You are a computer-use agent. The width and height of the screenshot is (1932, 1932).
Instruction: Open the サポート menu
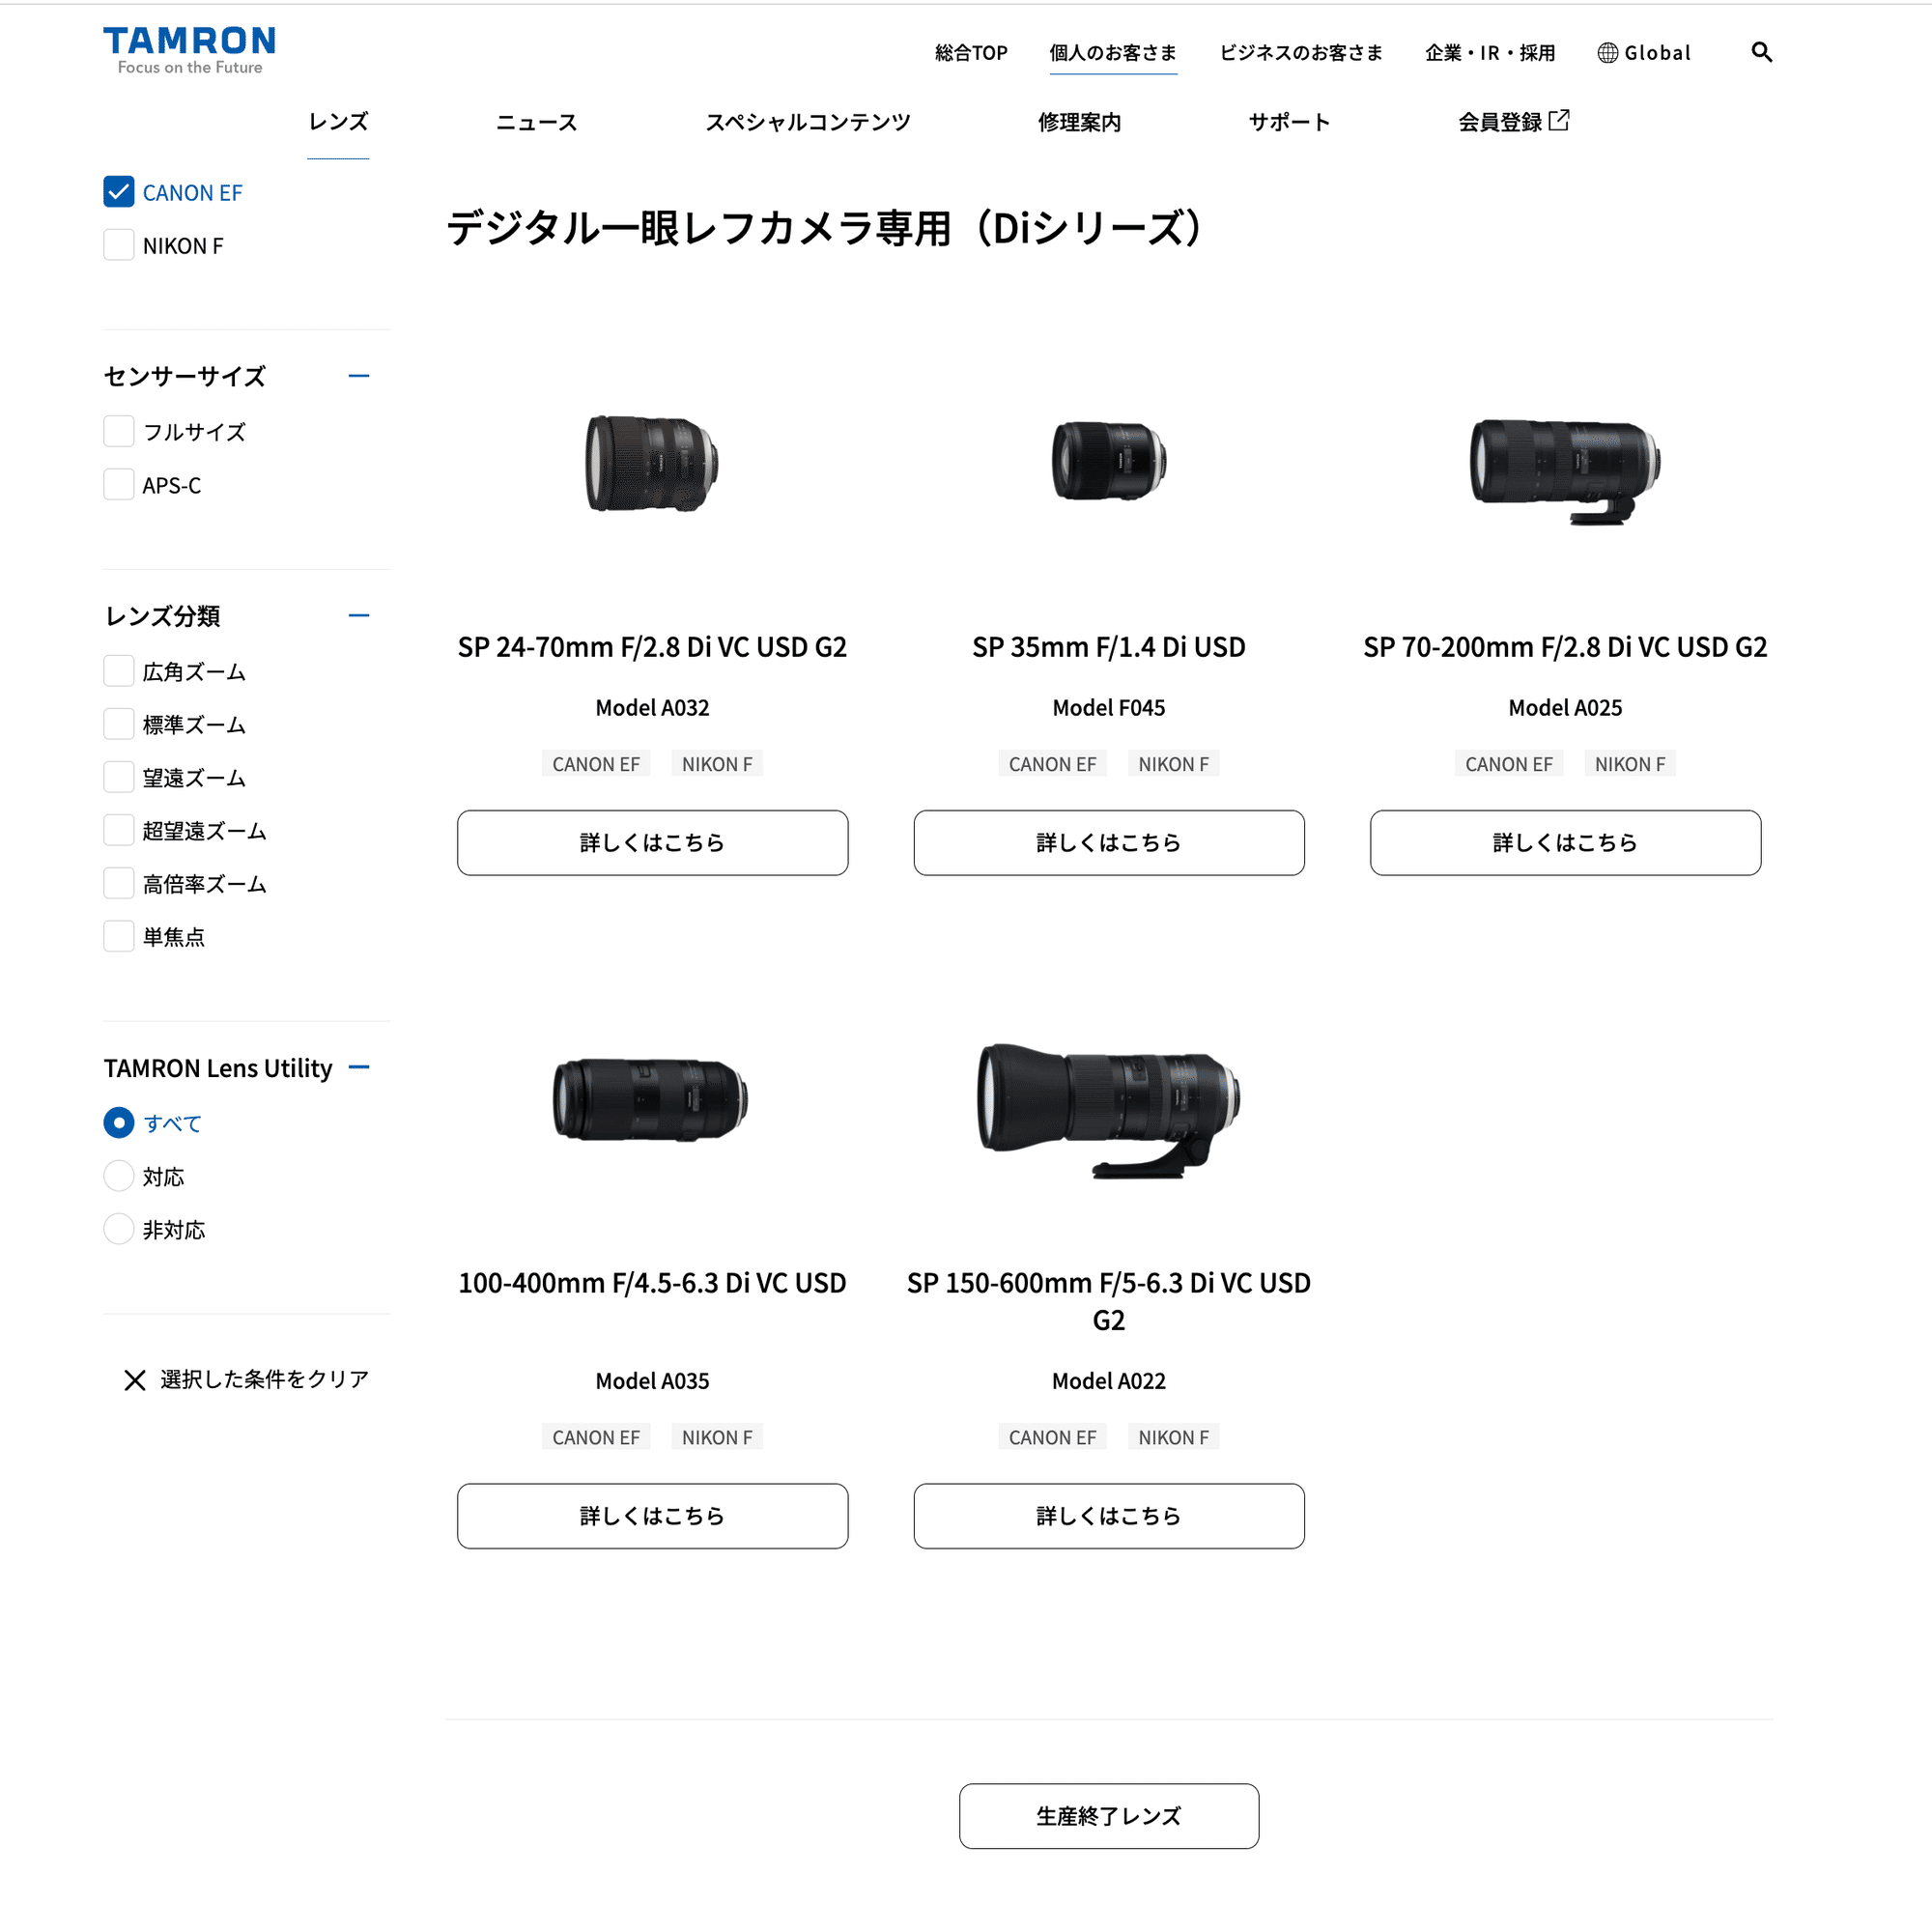click(x=1289, y=122)
